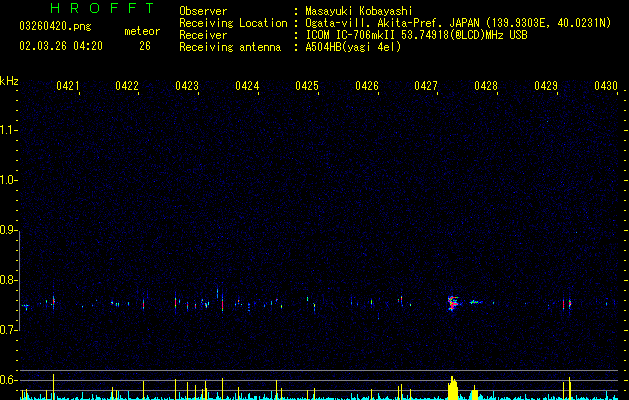Click the 0421 time axis marker
Screen dimensions: 629x400
click(67, 86)
